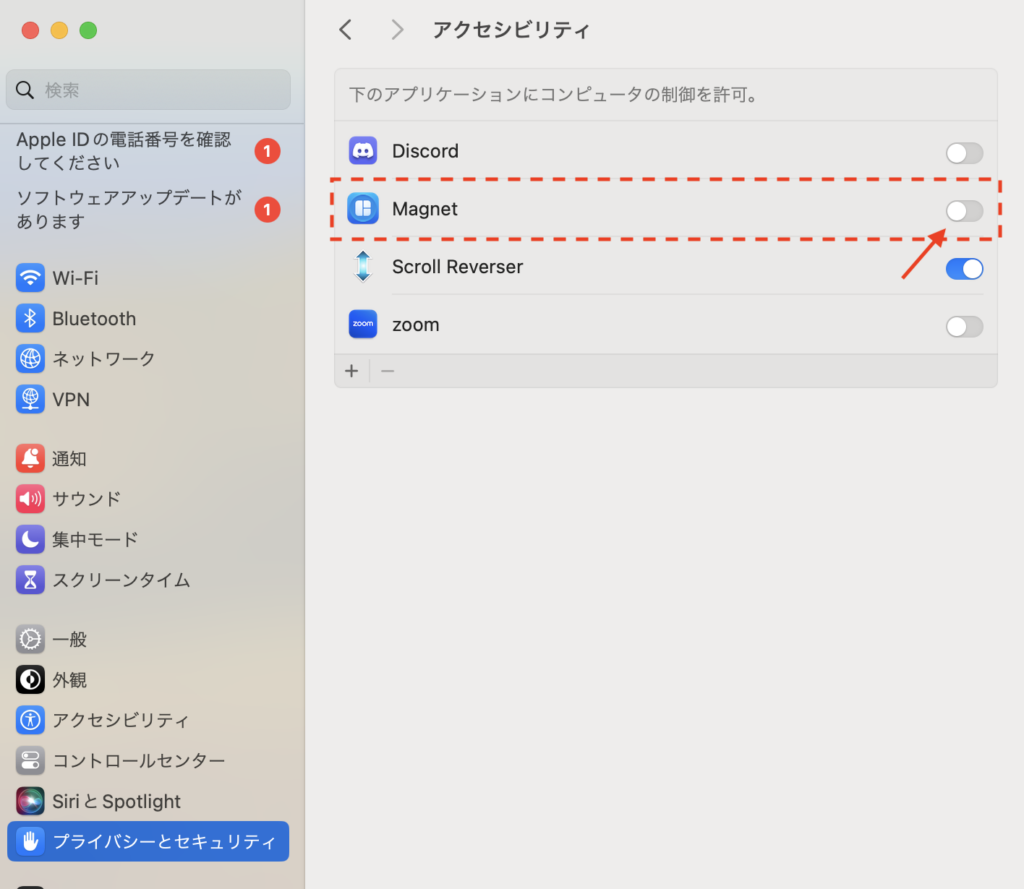This screenshot has width=1024, height=889.
Task: Open ソフトウェアアップデートがあります notification
Action: click(x=130, y=209)
